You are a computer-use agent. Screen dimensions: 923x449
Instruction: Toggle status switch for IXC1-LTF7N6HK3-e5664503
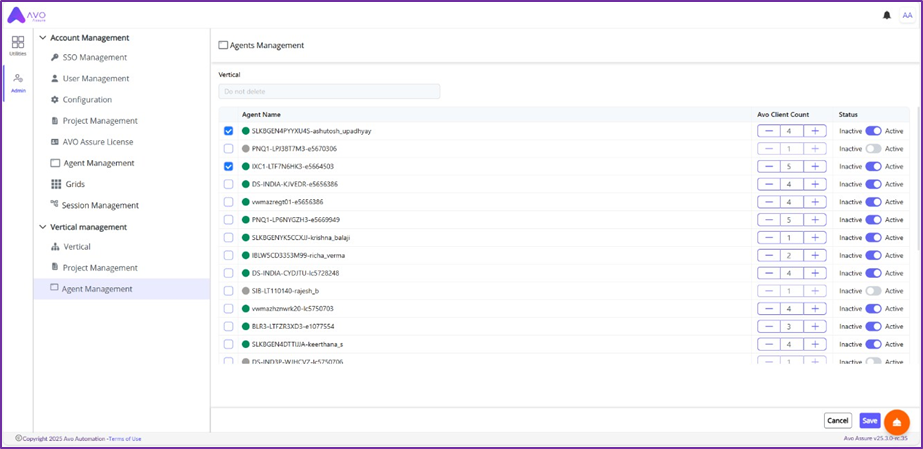tap(873, 166)
